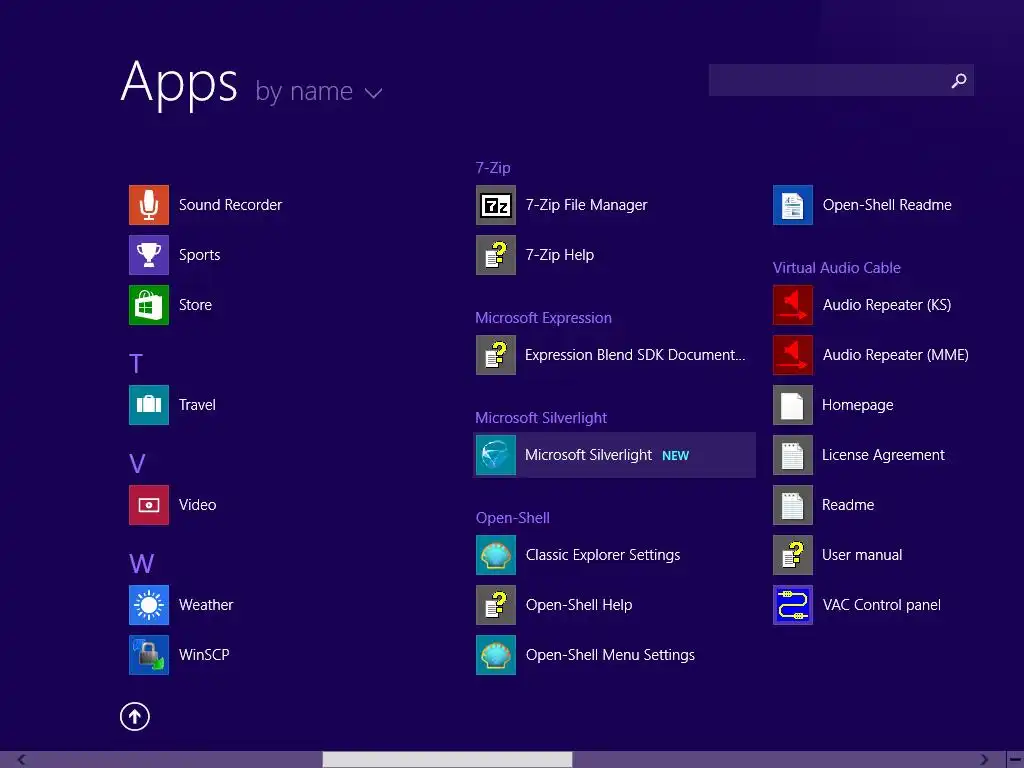Open the License Agreement document icon
The image size is (1024, 768).
[x=793, y=455]
